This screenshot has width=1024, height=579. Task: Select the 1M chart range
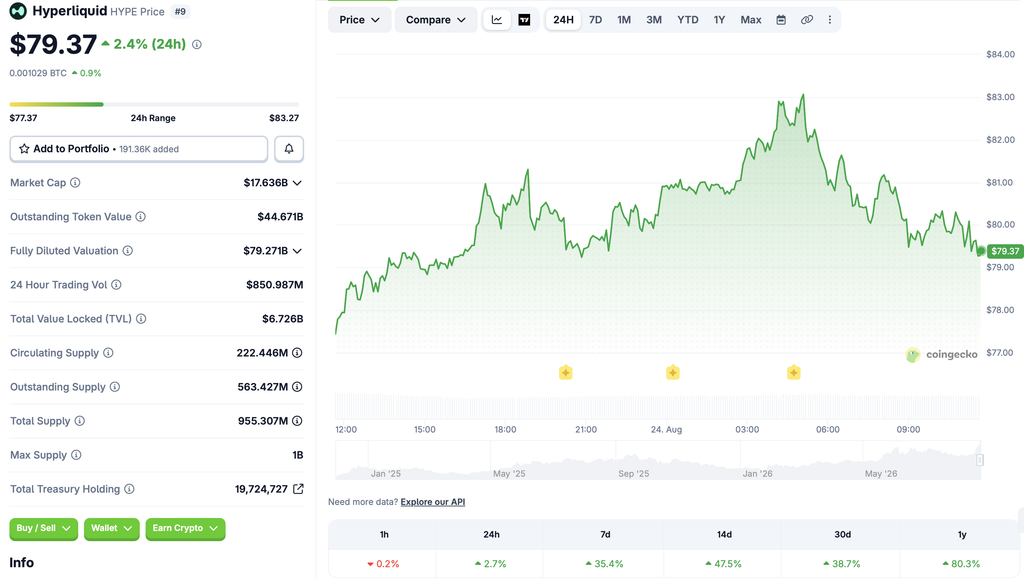click(624, 20)
